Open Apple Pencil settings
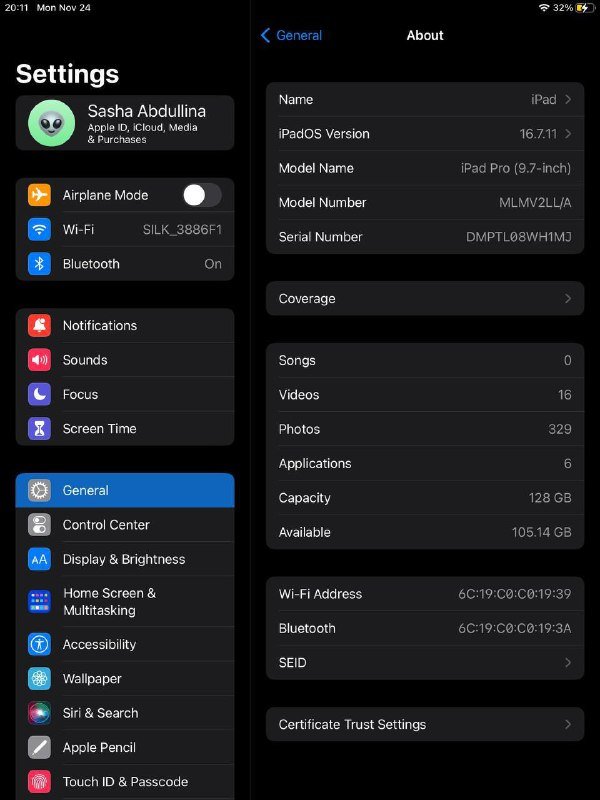This screenshot has height=800, width=600. (125, 747)
